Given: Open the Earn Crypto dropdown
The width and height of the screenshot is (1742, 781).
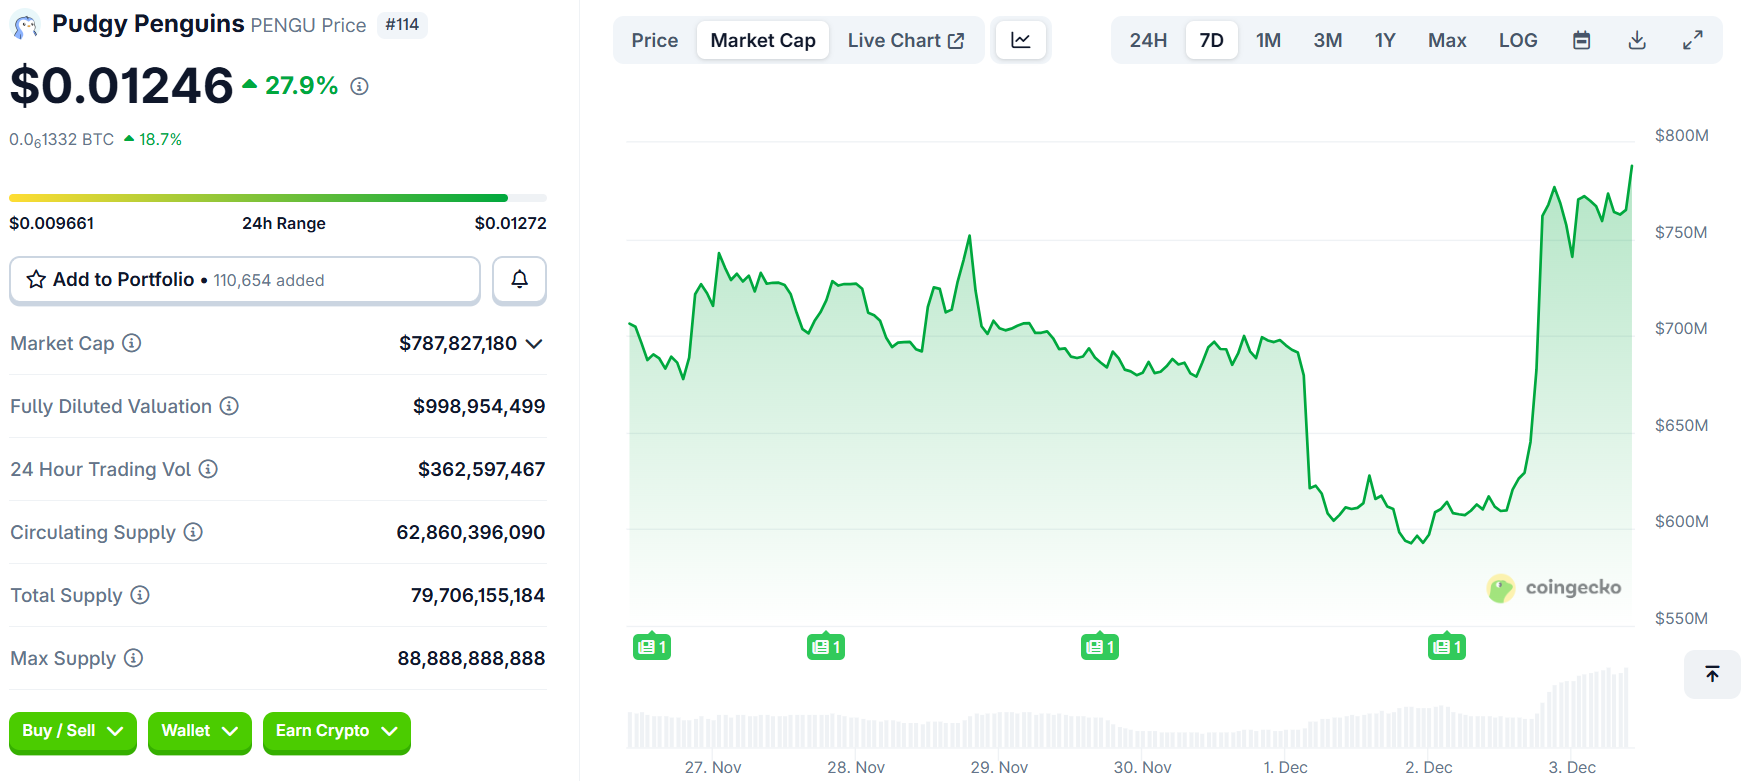Looking at the screenshot, I should pyautogui.click(x=336, y=731).
